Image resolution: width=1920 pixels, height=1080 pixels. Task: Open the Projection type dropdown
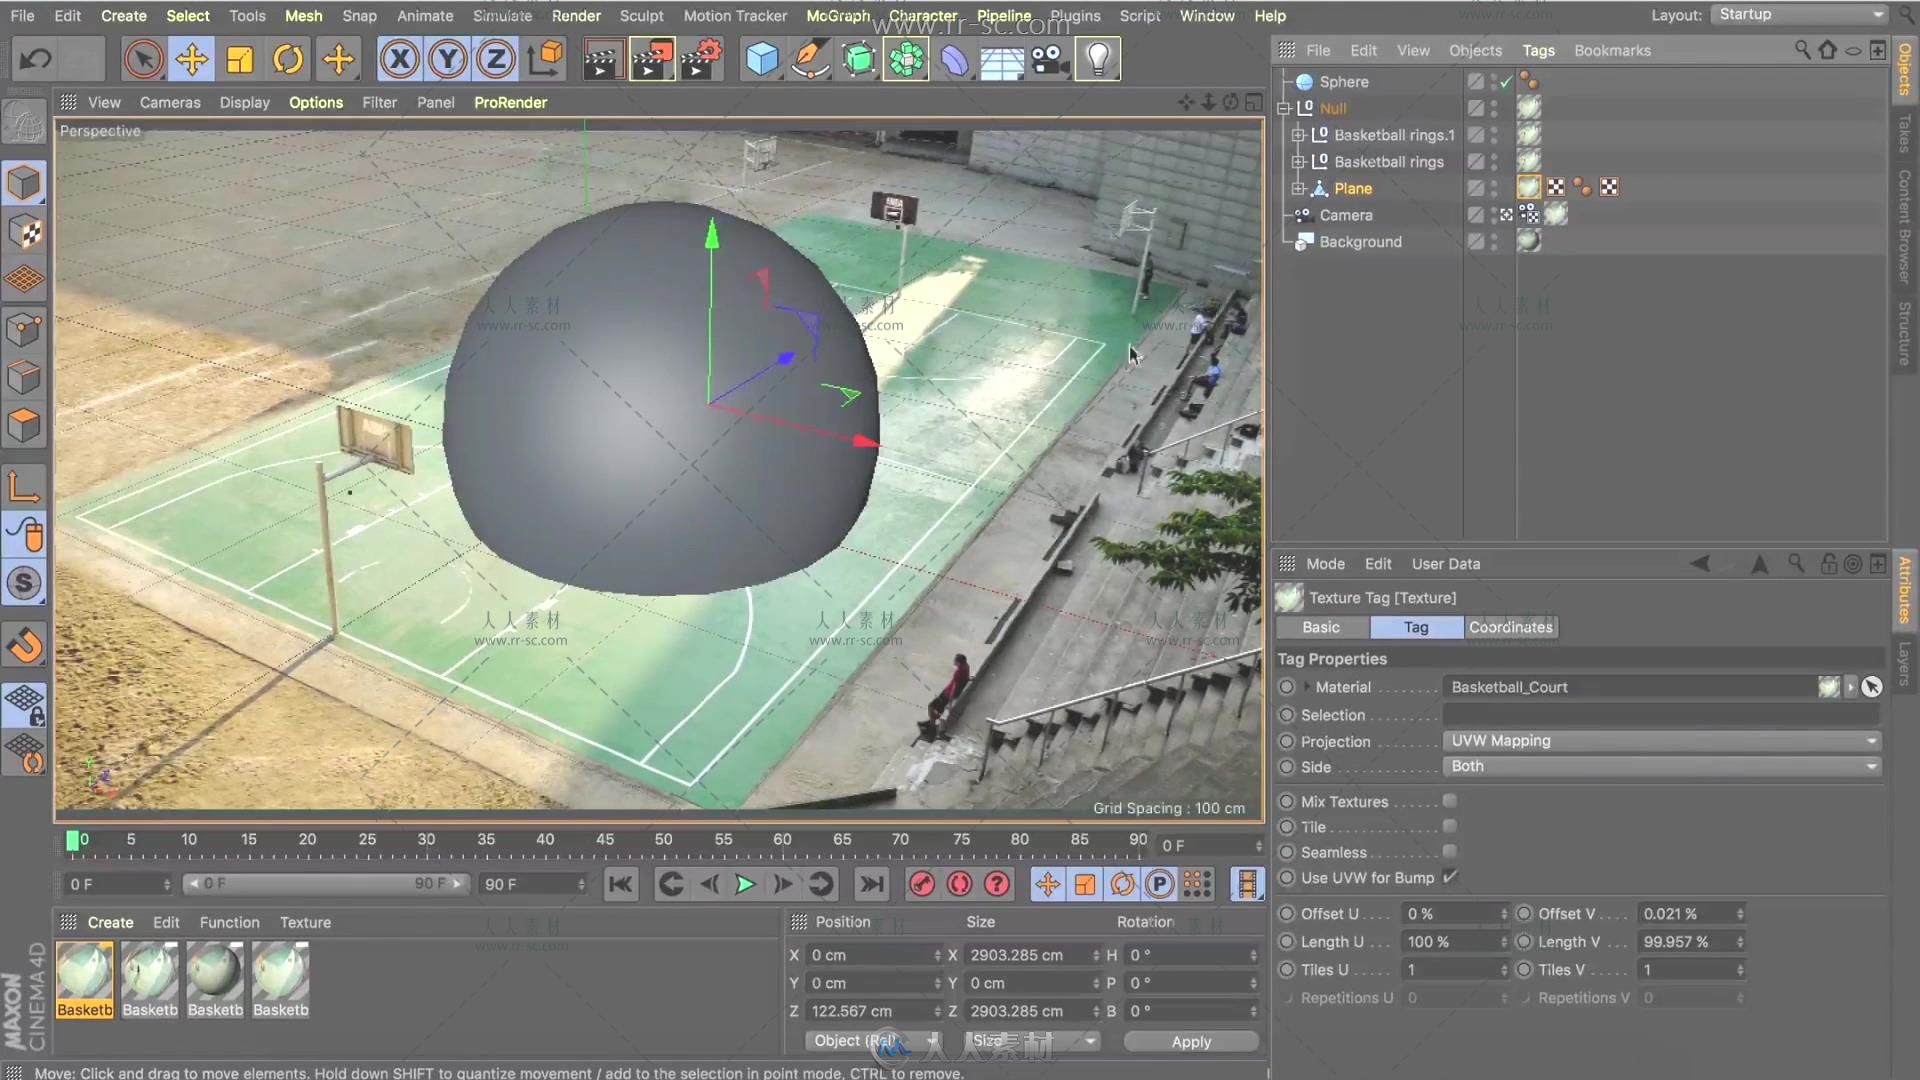point(1662,740)
